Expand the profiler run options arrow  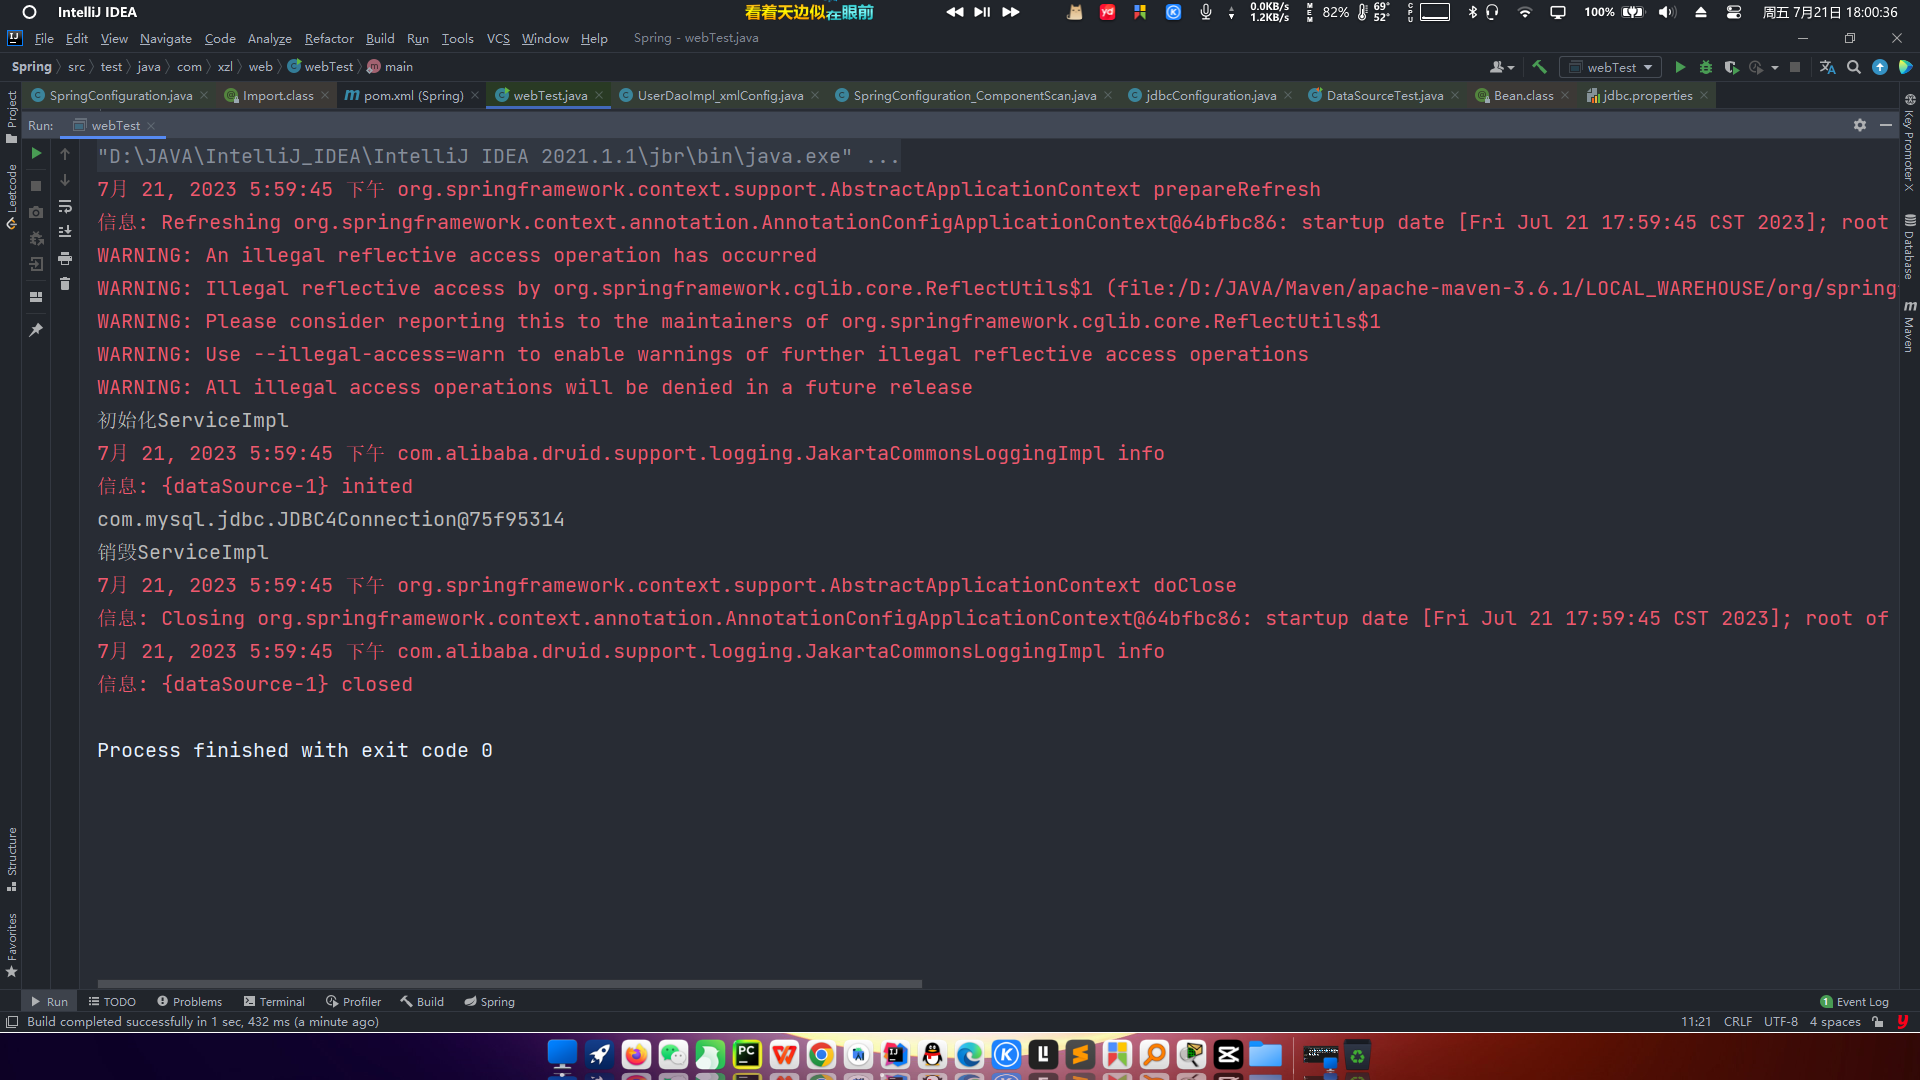pyautogui.click(x=1775, y=67)
